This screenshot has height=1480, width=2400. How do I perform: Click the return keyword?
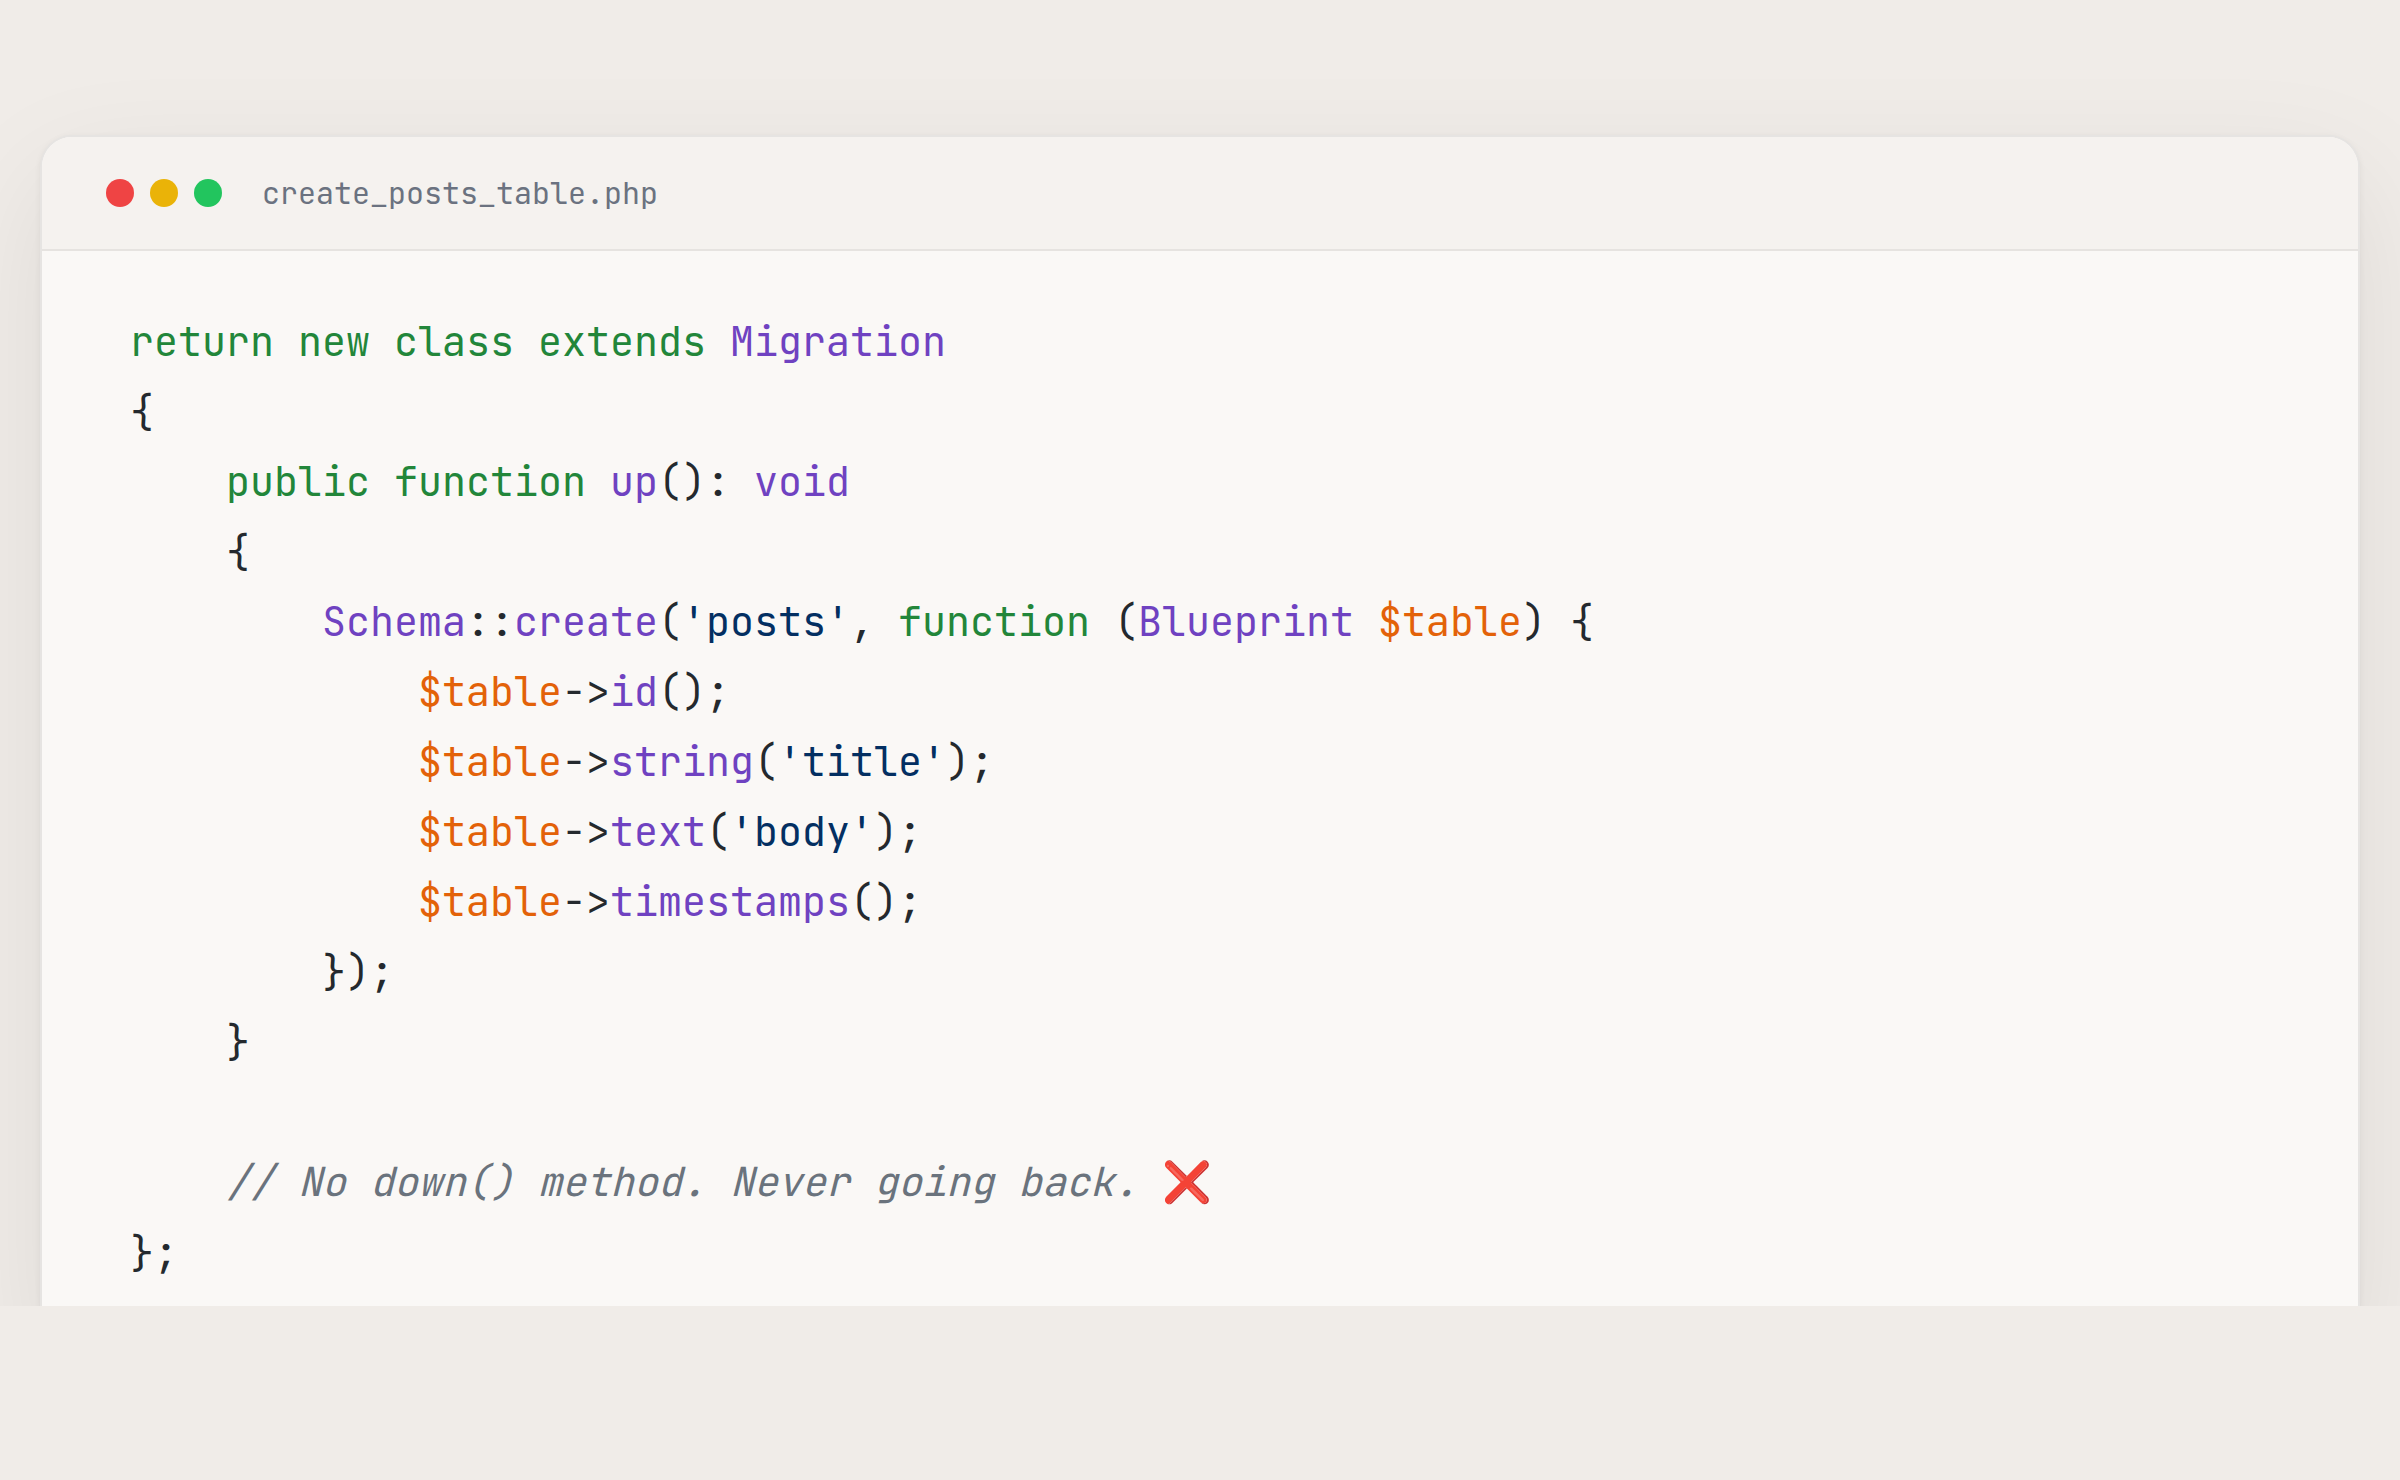202,342
